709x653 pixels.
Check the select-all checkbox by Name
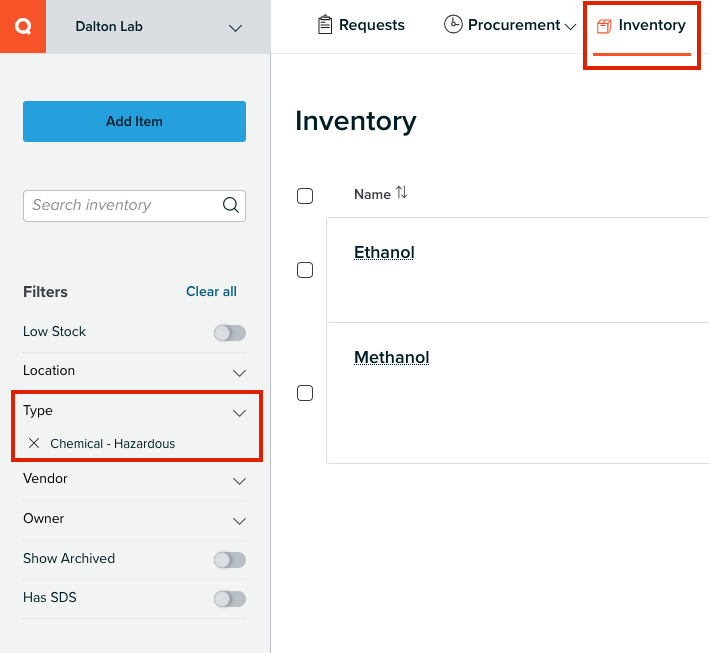pyautogui.click(x=305, y=196)
